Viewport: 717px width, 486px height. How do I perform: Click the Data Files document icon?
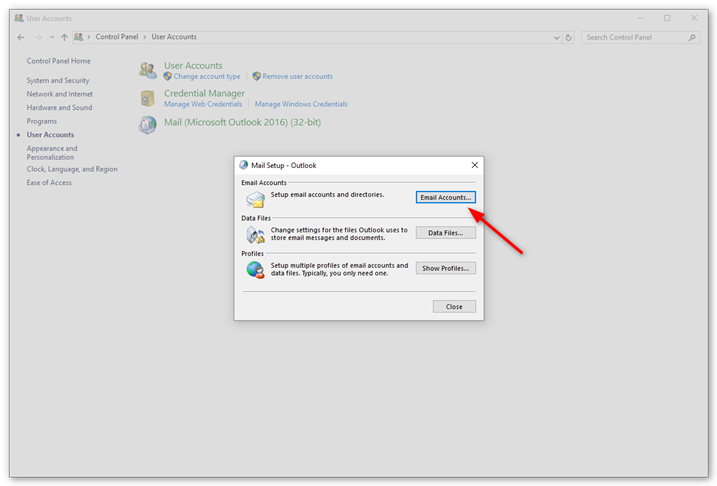click(255, 235)
